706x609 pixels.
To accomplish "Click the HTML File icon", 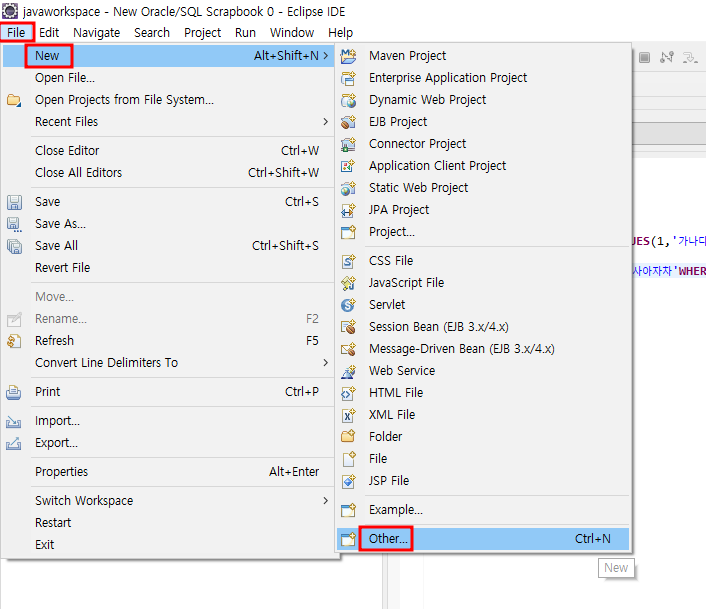I will (348, 393).
